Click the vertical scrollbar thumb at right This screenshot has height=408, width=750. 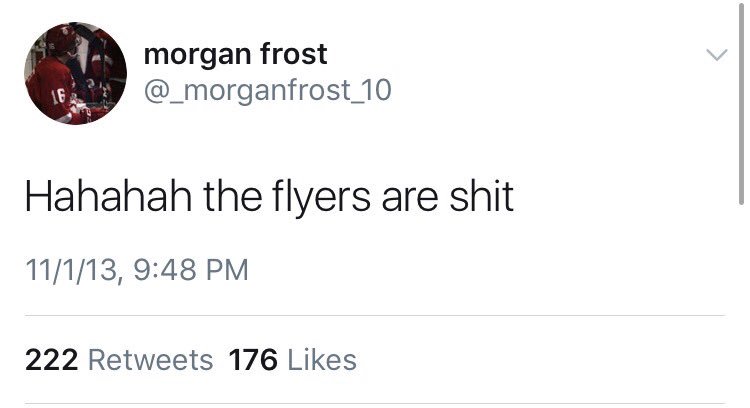pos(741,103)
